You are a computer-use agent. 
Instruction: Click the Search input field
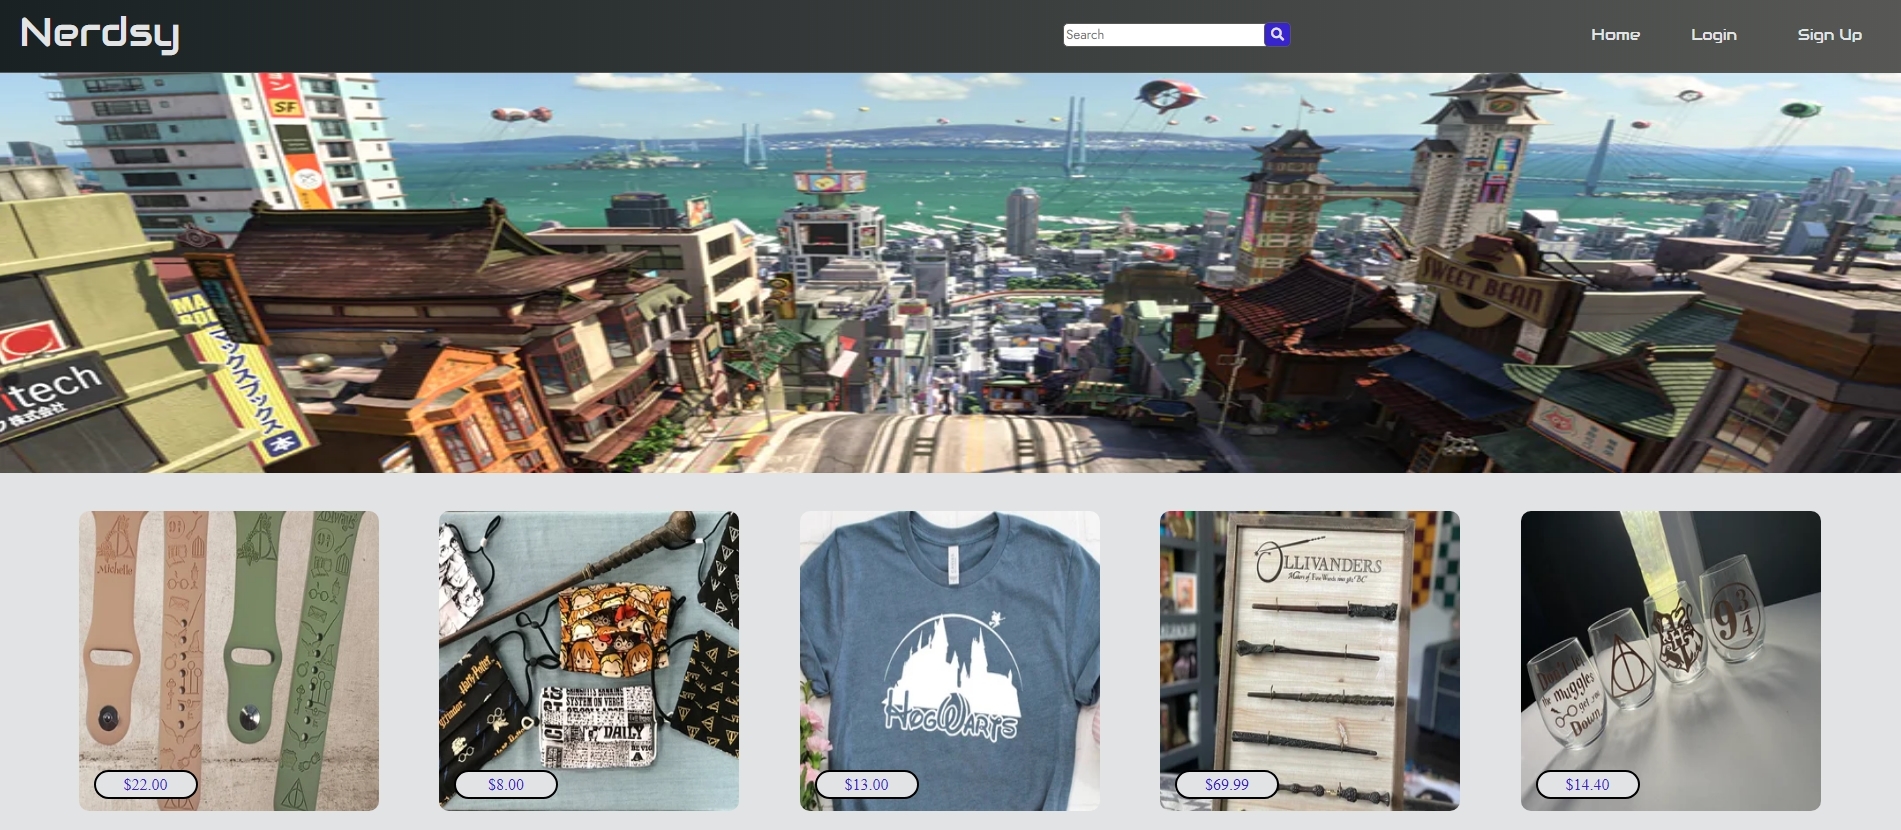tap(1164, 35)
